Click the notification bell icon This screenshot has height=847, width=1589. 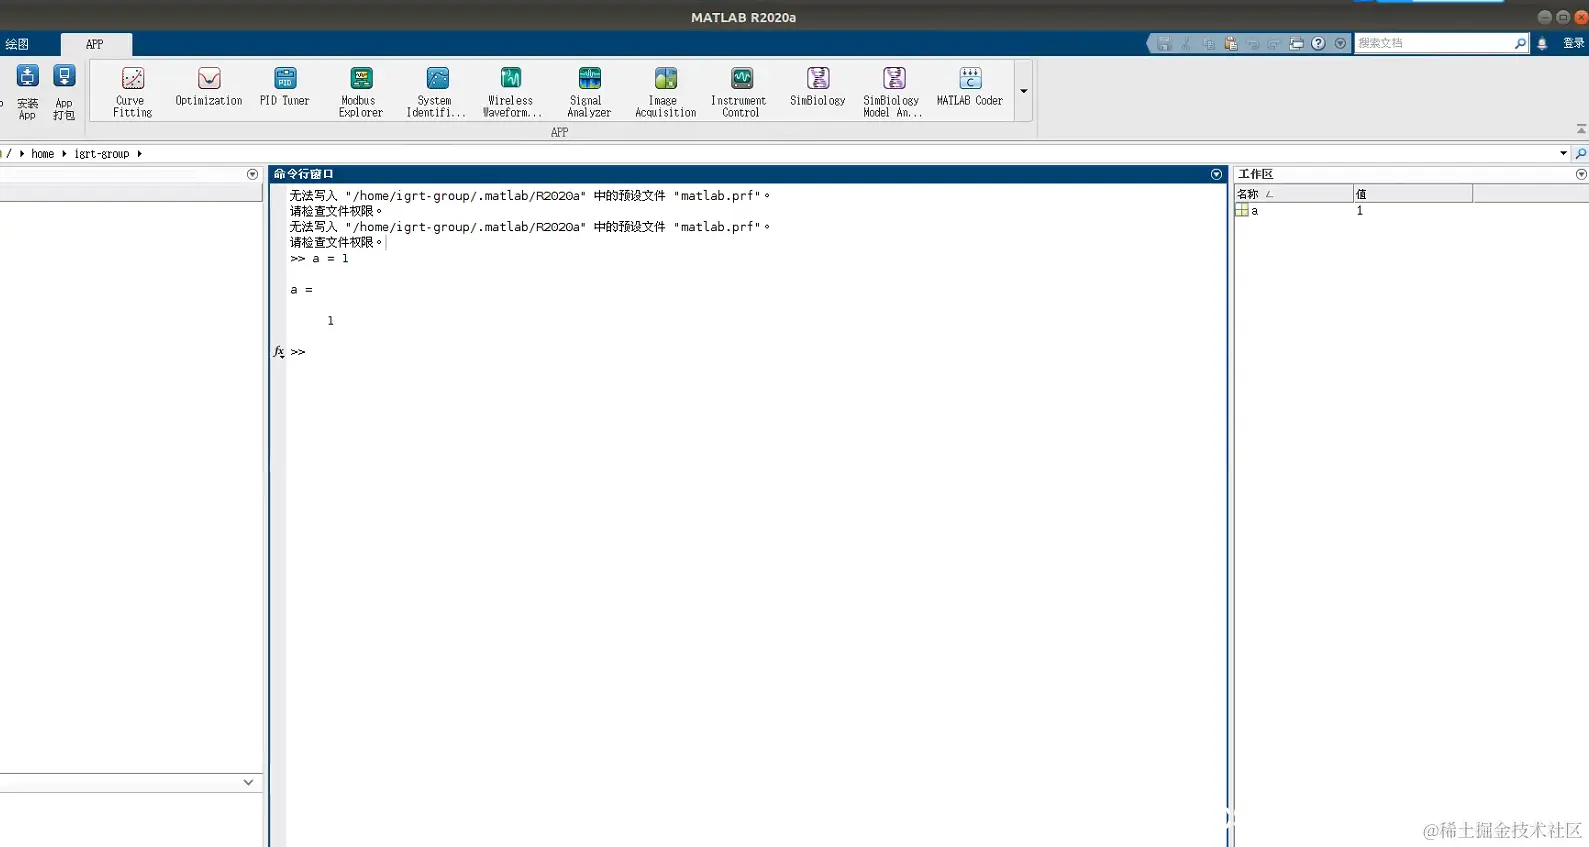pos(1542,43)
